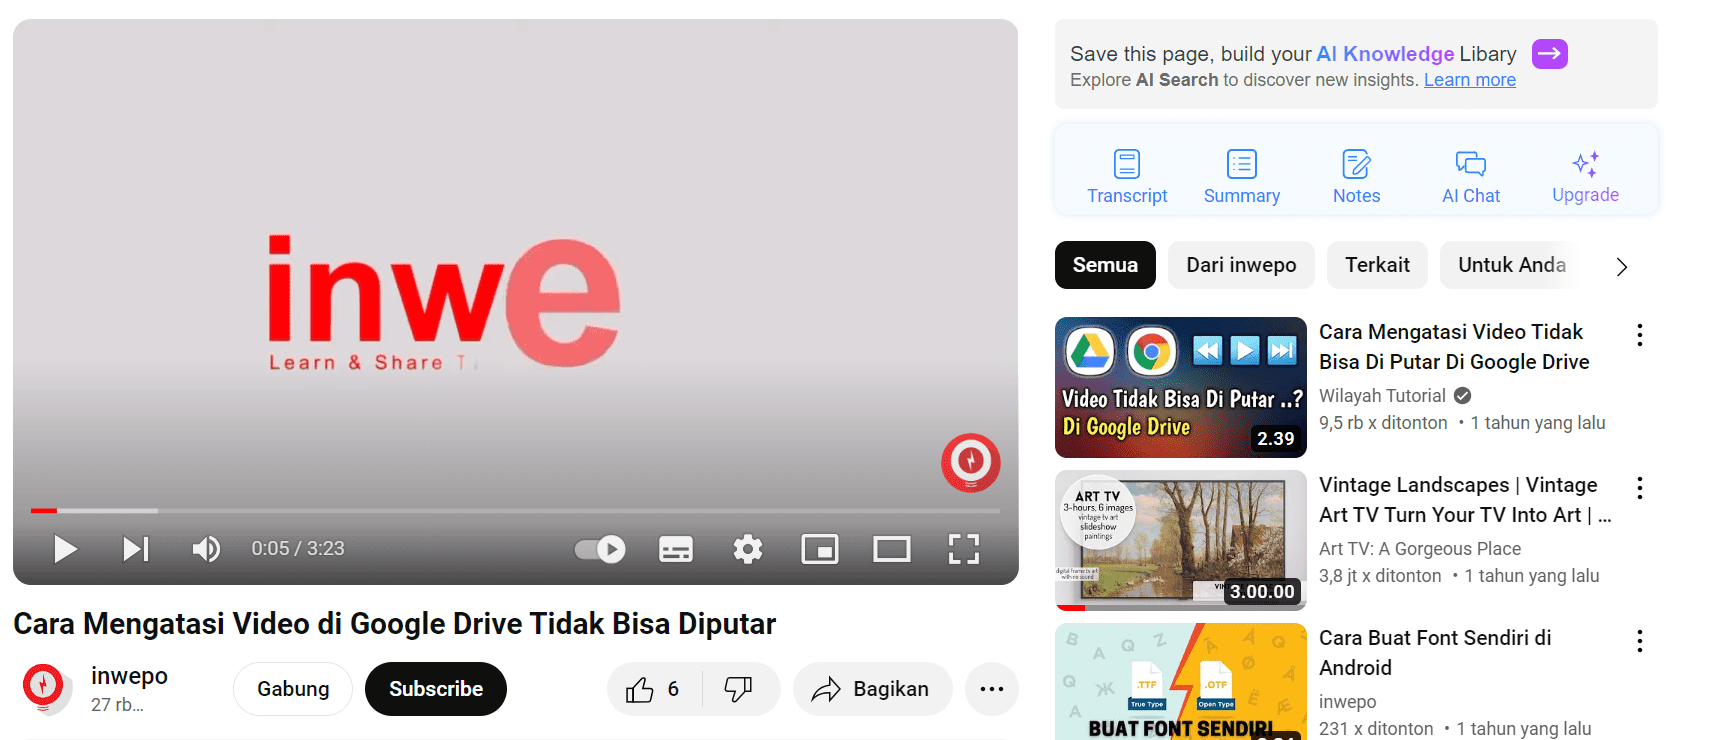
Task: Open video settings gear
Action: (x=748, y=549)
